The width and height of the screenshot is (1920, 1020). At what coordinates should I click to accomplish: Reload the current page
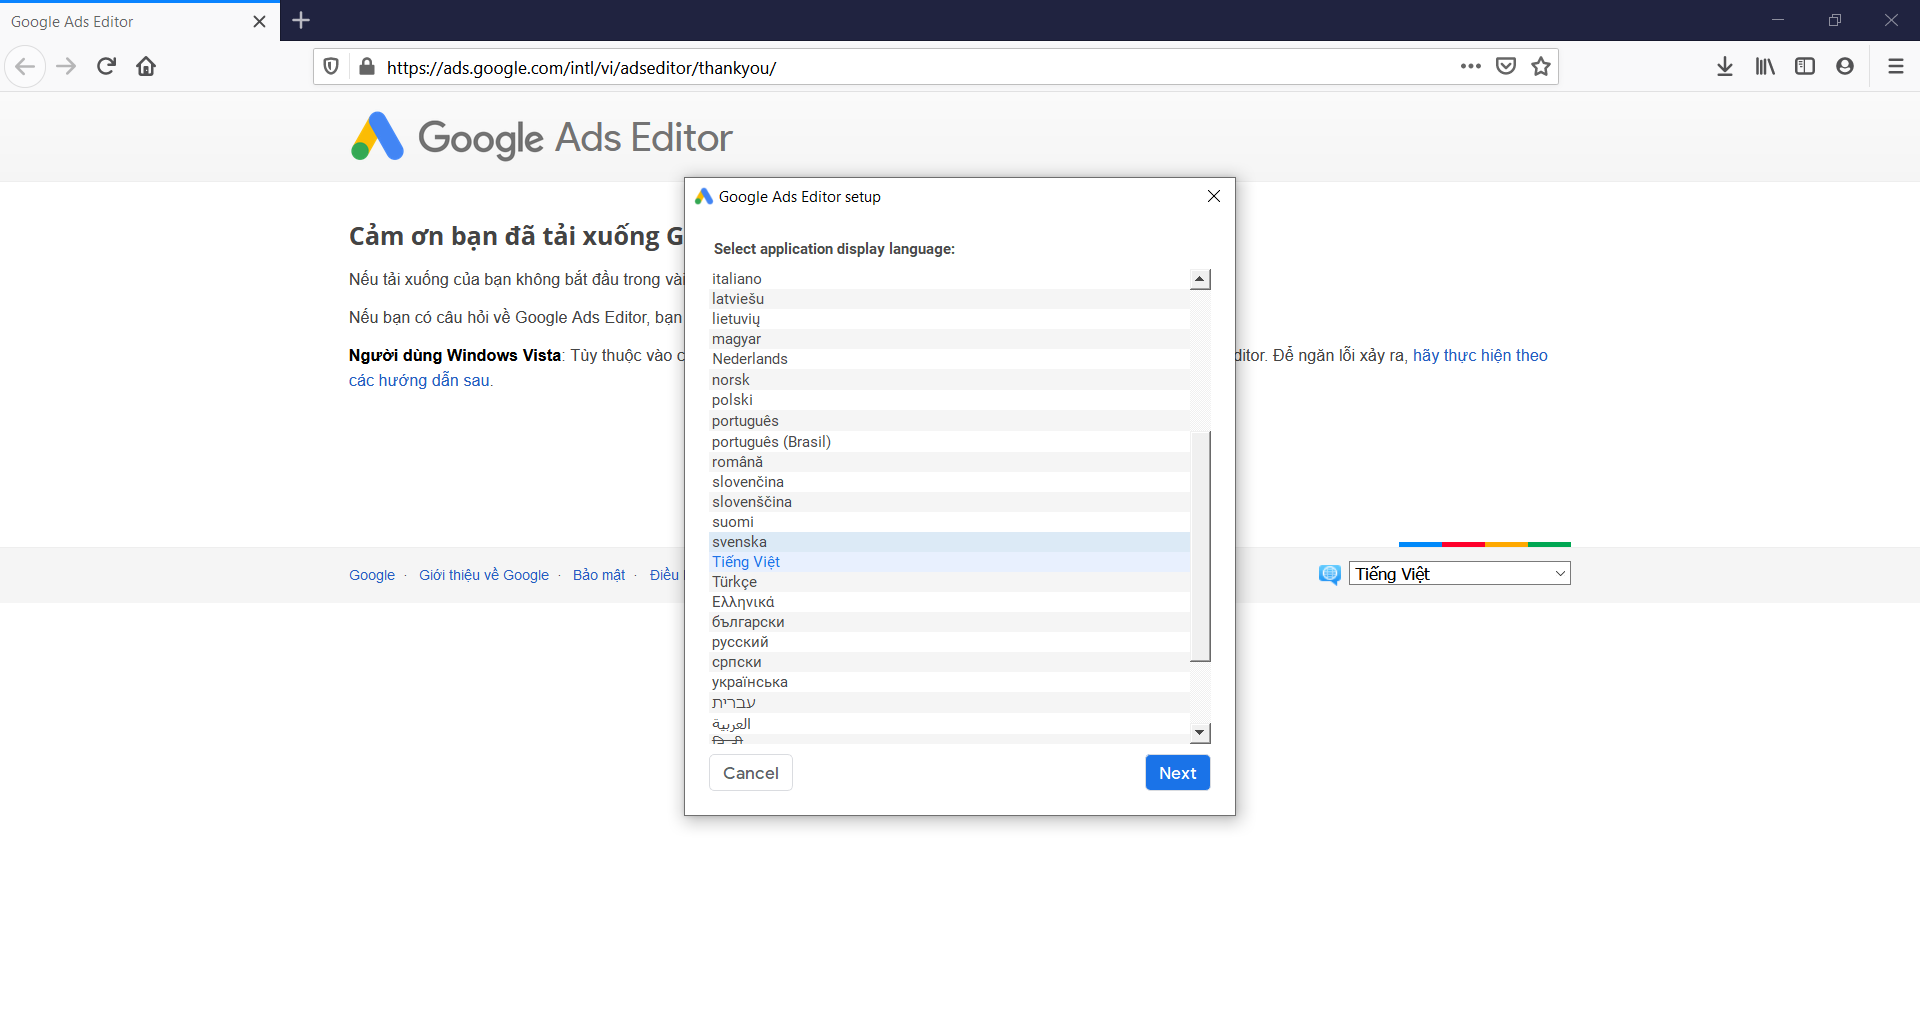106,67
